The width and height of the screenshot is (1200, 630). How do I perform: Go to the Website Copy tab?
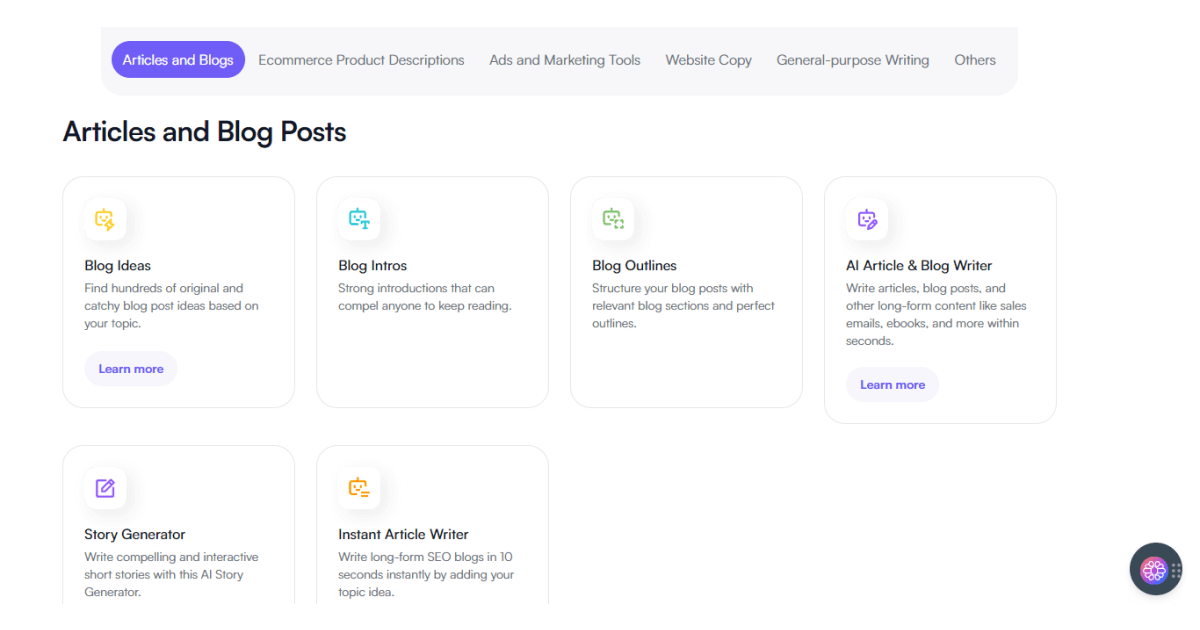point(708,60)
